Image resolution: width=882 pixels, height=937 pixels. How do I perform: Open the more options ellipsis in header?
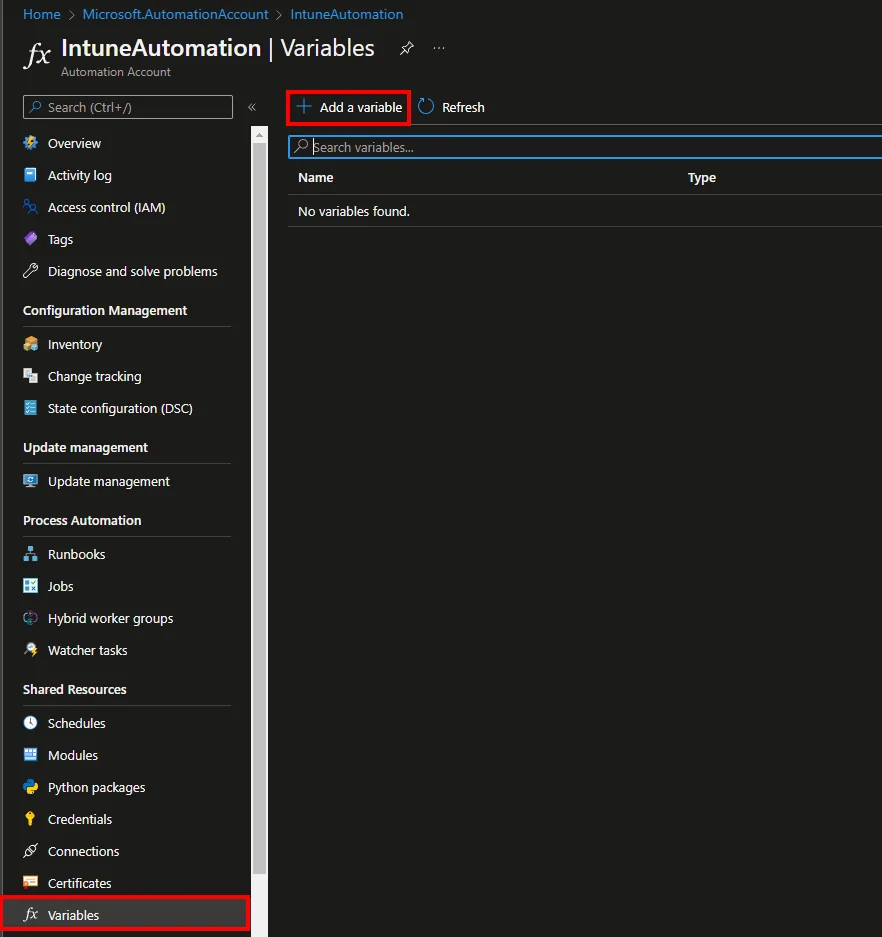pos(439,48)
